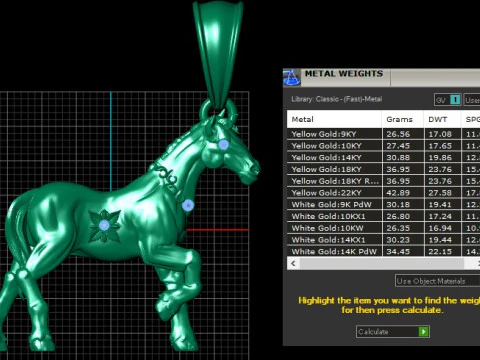Click the Library: Classic - (Fast)-Metal label

(x=337, y=99)
